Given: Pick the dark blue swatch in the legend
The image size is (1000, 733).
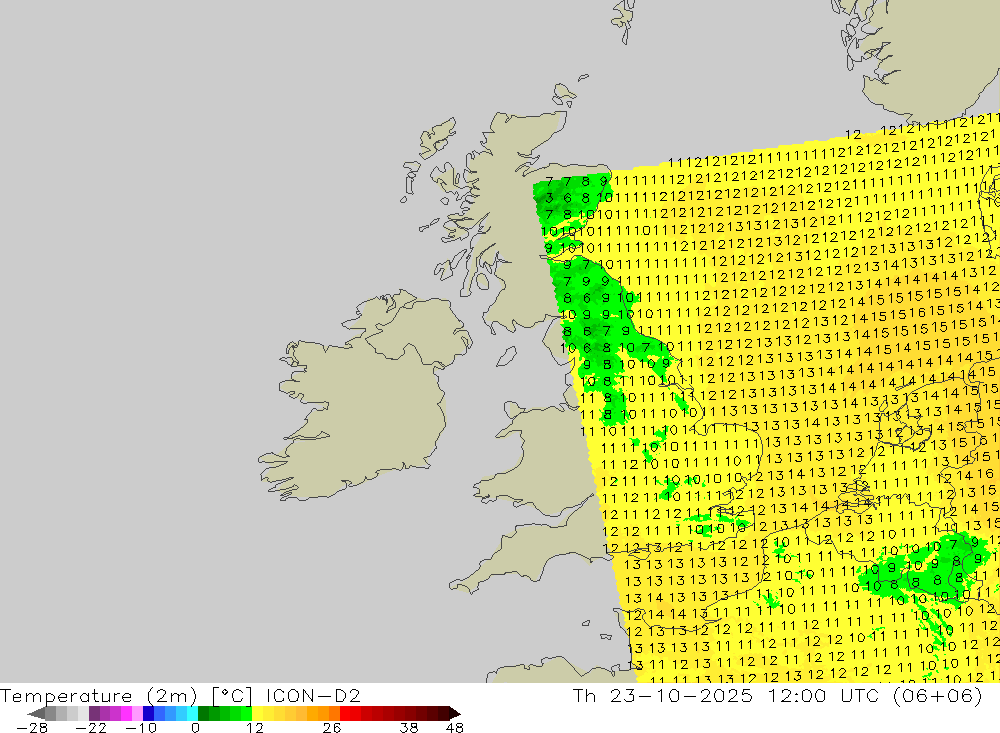Looking at the screenshot, I should (x=148, y=713).
